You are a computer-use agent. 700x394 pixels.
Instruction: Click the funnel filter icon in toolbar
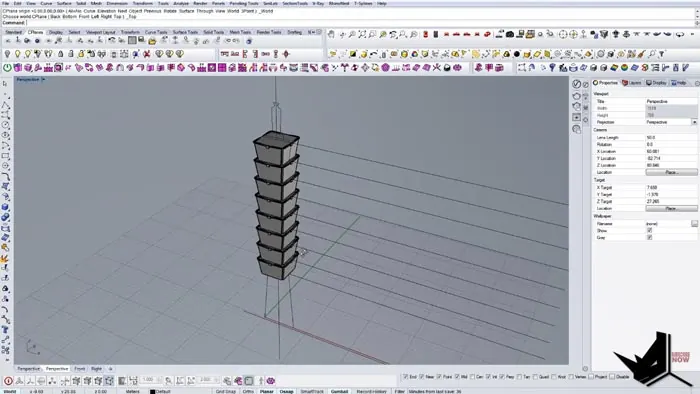(x=662, y=54)
